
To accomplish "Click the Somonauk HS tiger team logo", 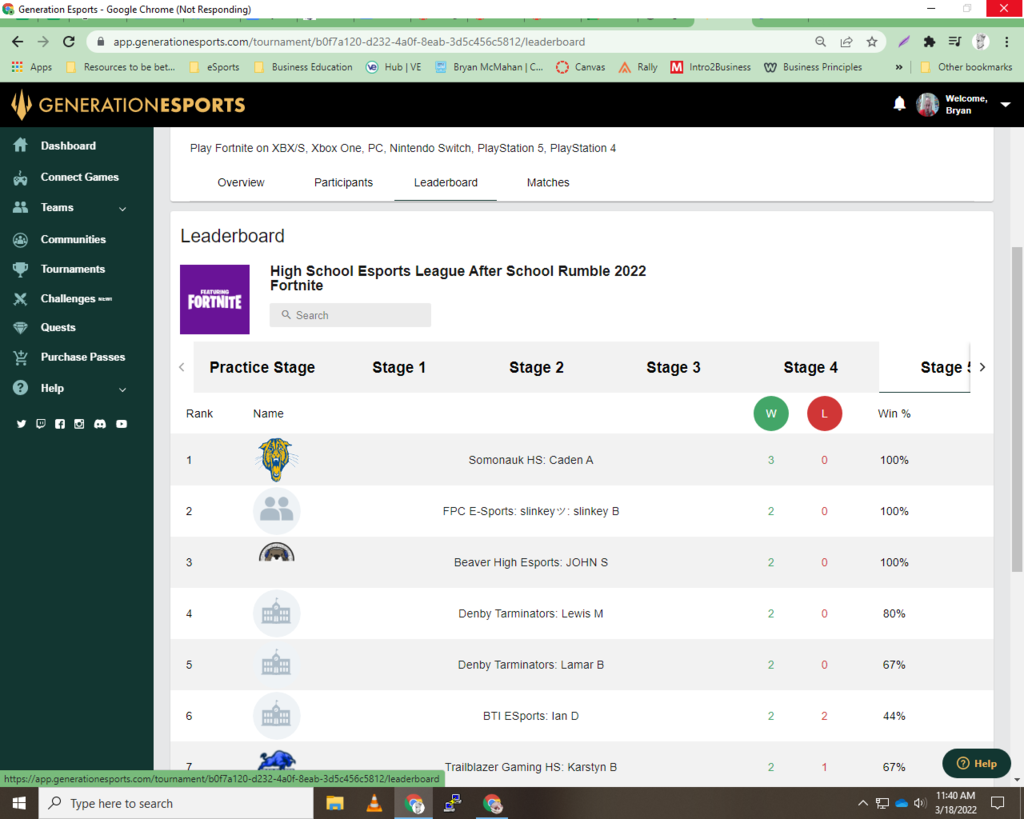I will pos(276,460).
